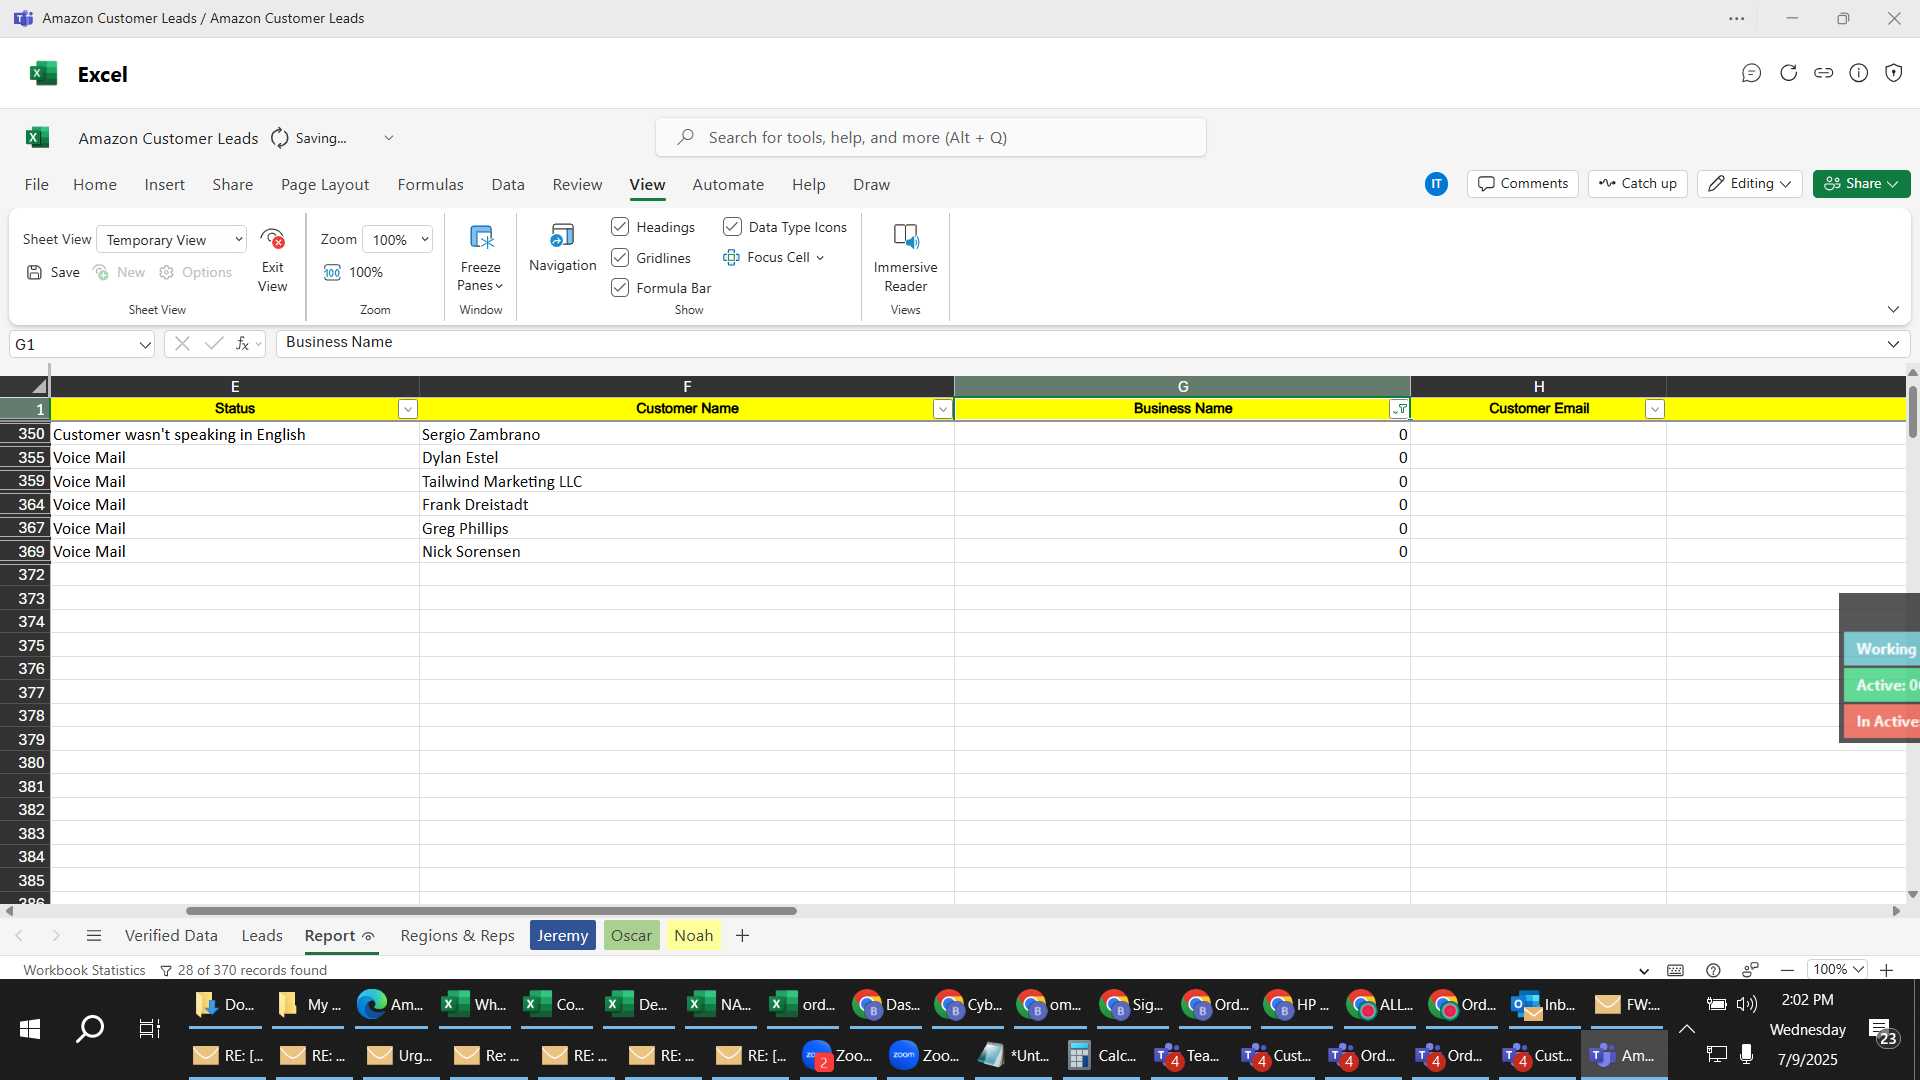This screenshot has width=1920, height=1080.
Task: Click the refresh icon in header
Action: tap(1788, 73)
